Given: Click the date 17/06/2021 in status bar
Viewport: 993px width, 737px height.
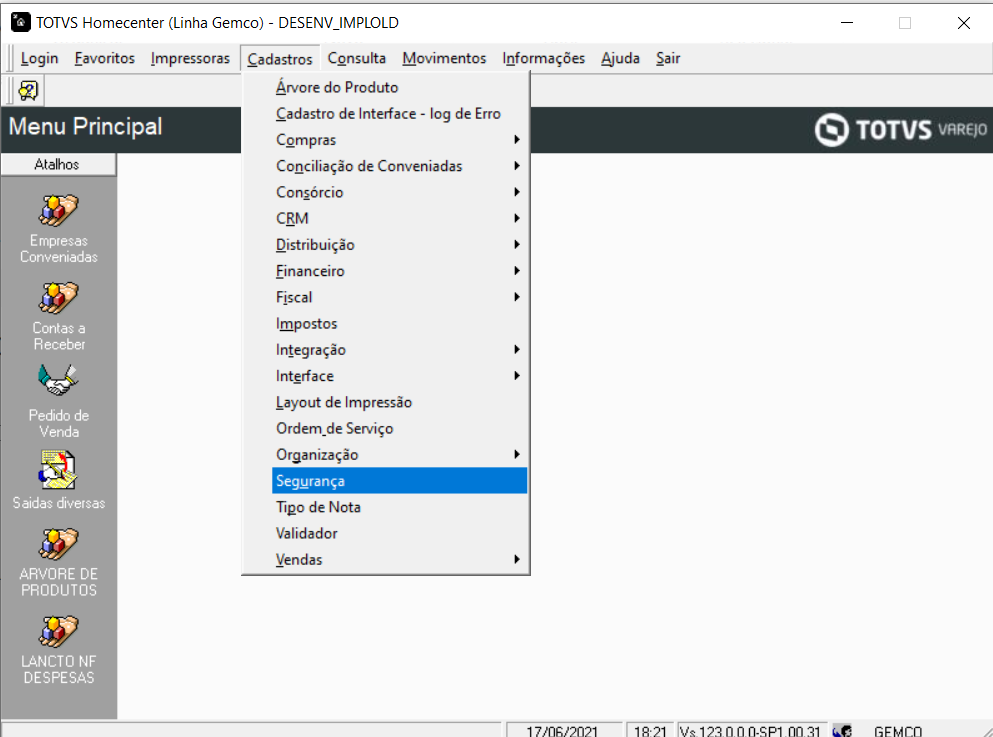Looking at the screenshot, I should point(562,731).
